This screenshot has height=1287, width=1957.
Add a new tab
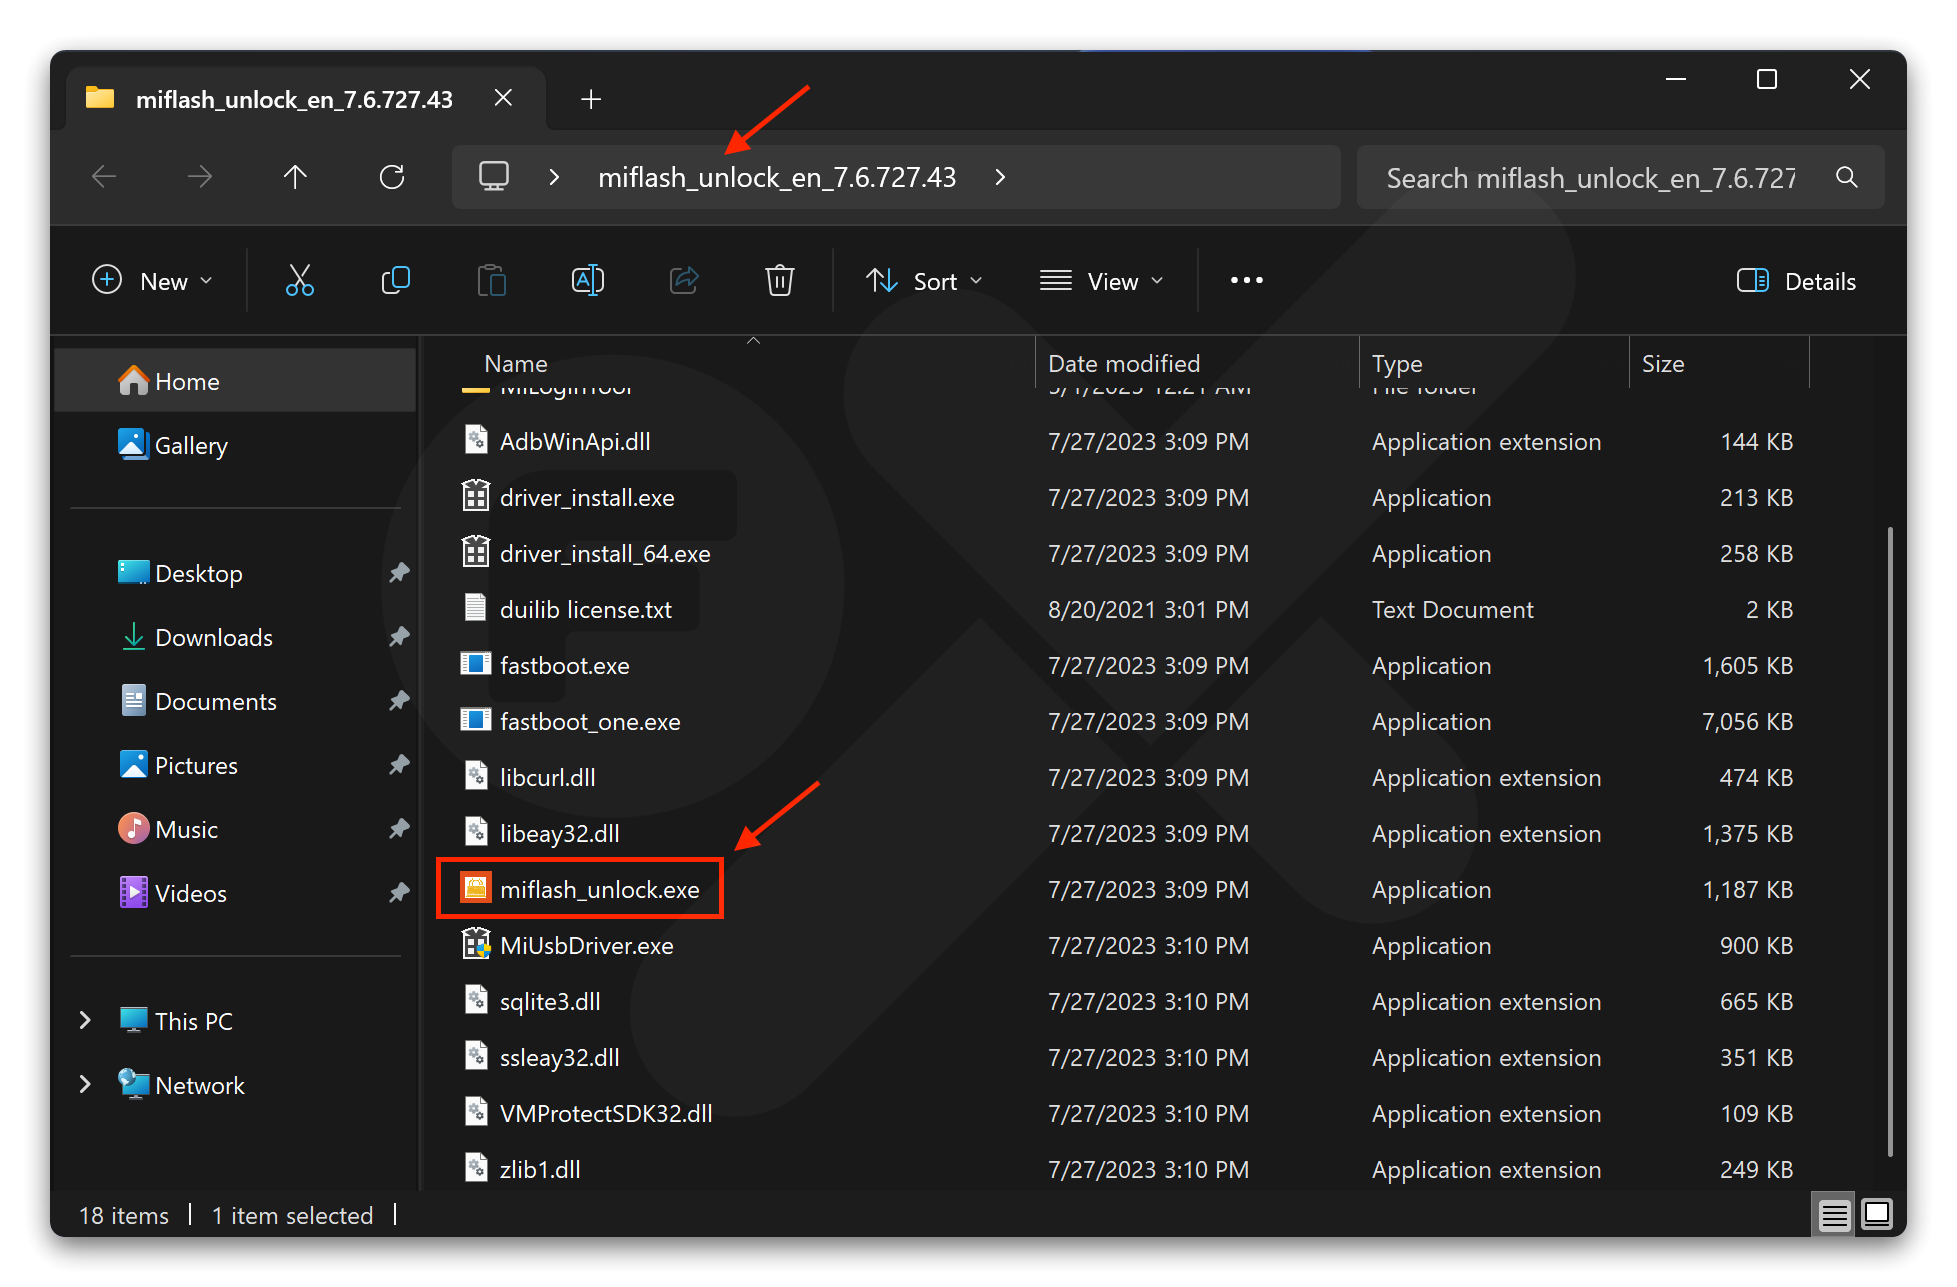[x=591, y=99]
